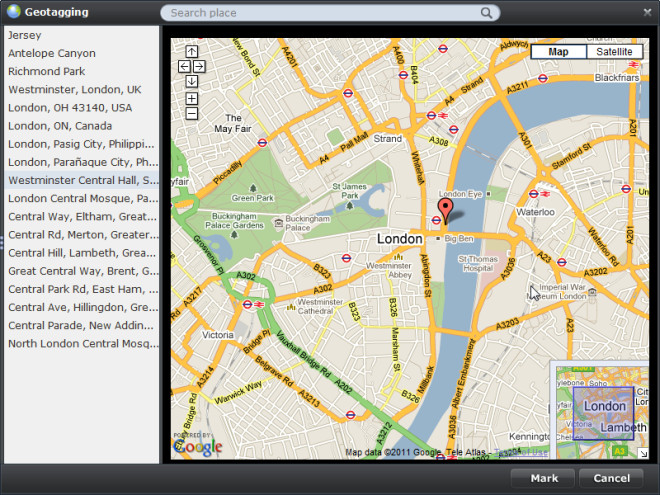Click the red location marker pin
660x495 pixels.
click(x=445, y=211)
